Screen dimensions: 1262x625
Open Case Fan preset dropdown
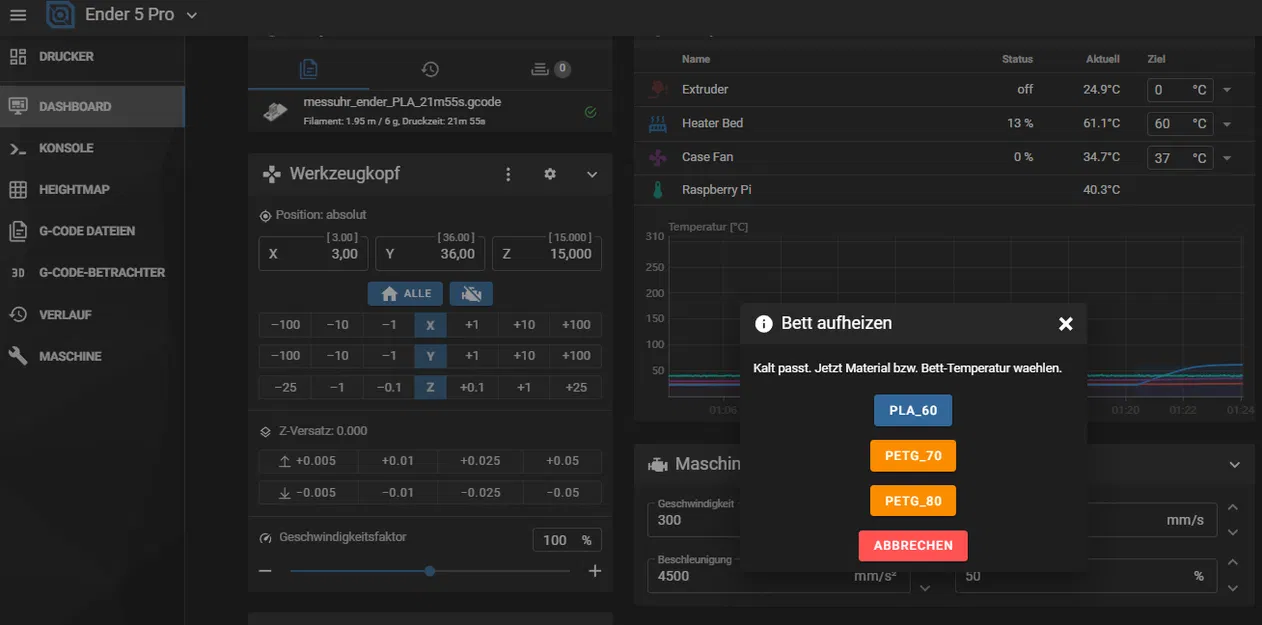1228,158
